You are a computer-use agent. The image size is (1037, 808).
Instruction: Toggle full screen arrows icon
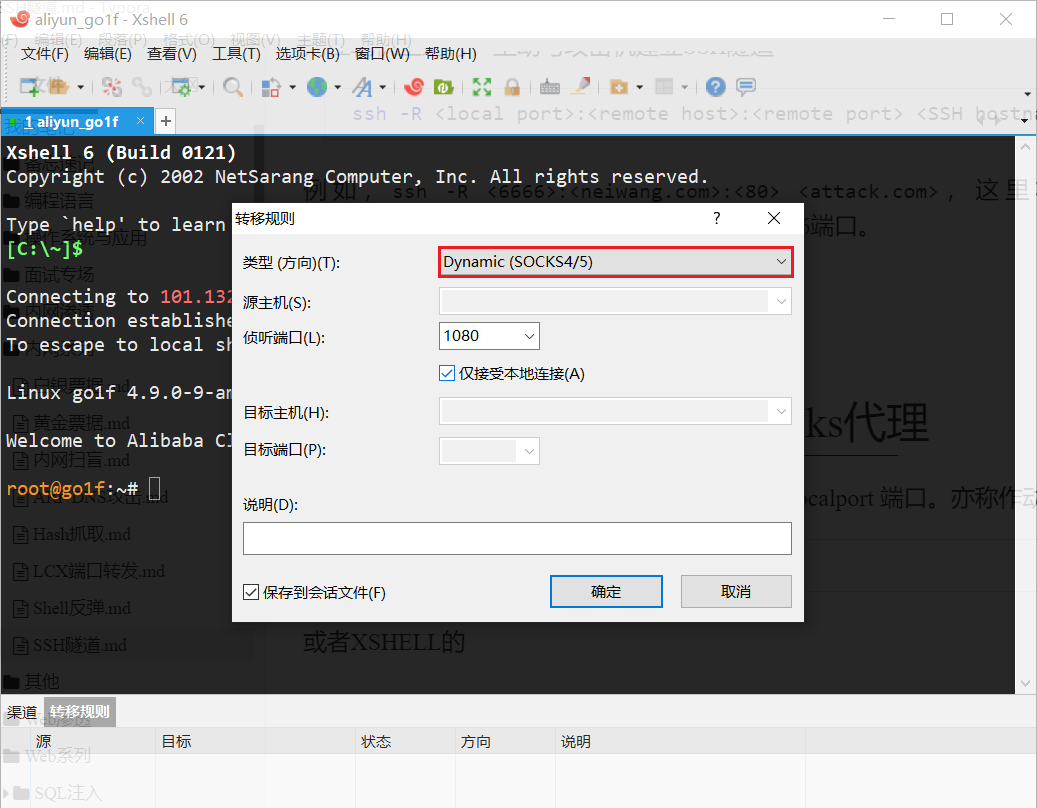(482, 87)
